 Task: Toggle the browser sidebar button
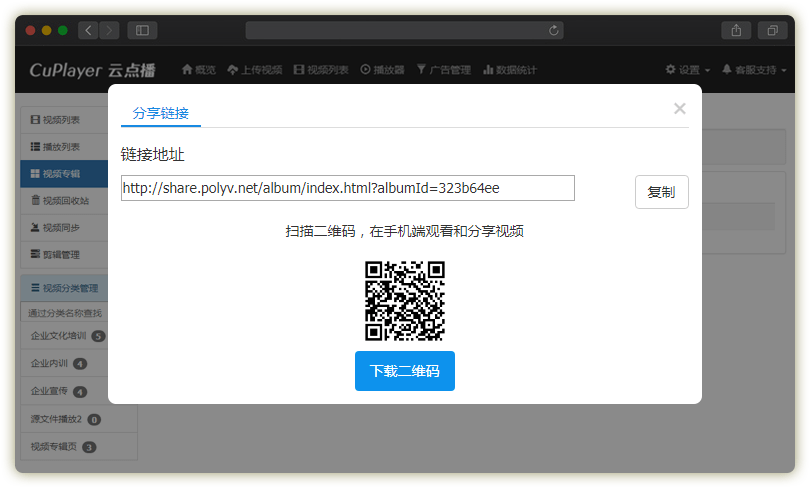pyautogui.click(x=141, y=30)
